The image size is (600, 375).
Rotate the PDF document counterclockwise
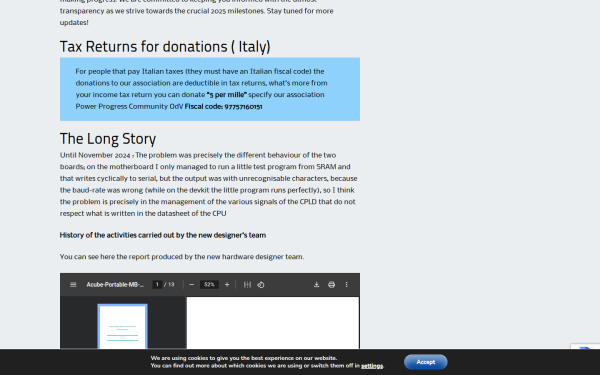click(x=261, y=285)
